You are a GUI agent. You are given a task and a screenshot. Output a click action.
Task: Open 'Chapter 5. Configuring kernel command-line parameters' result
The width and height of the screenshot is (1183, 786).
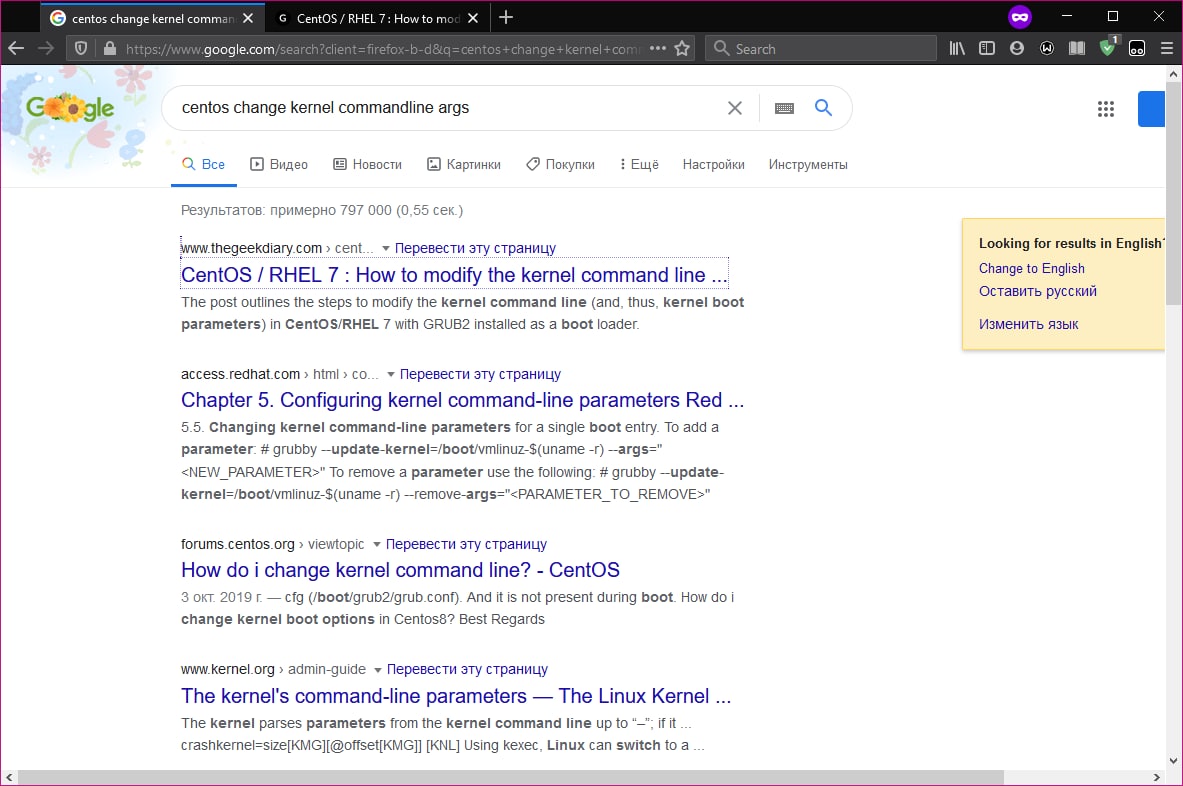(x=462, y=401)
